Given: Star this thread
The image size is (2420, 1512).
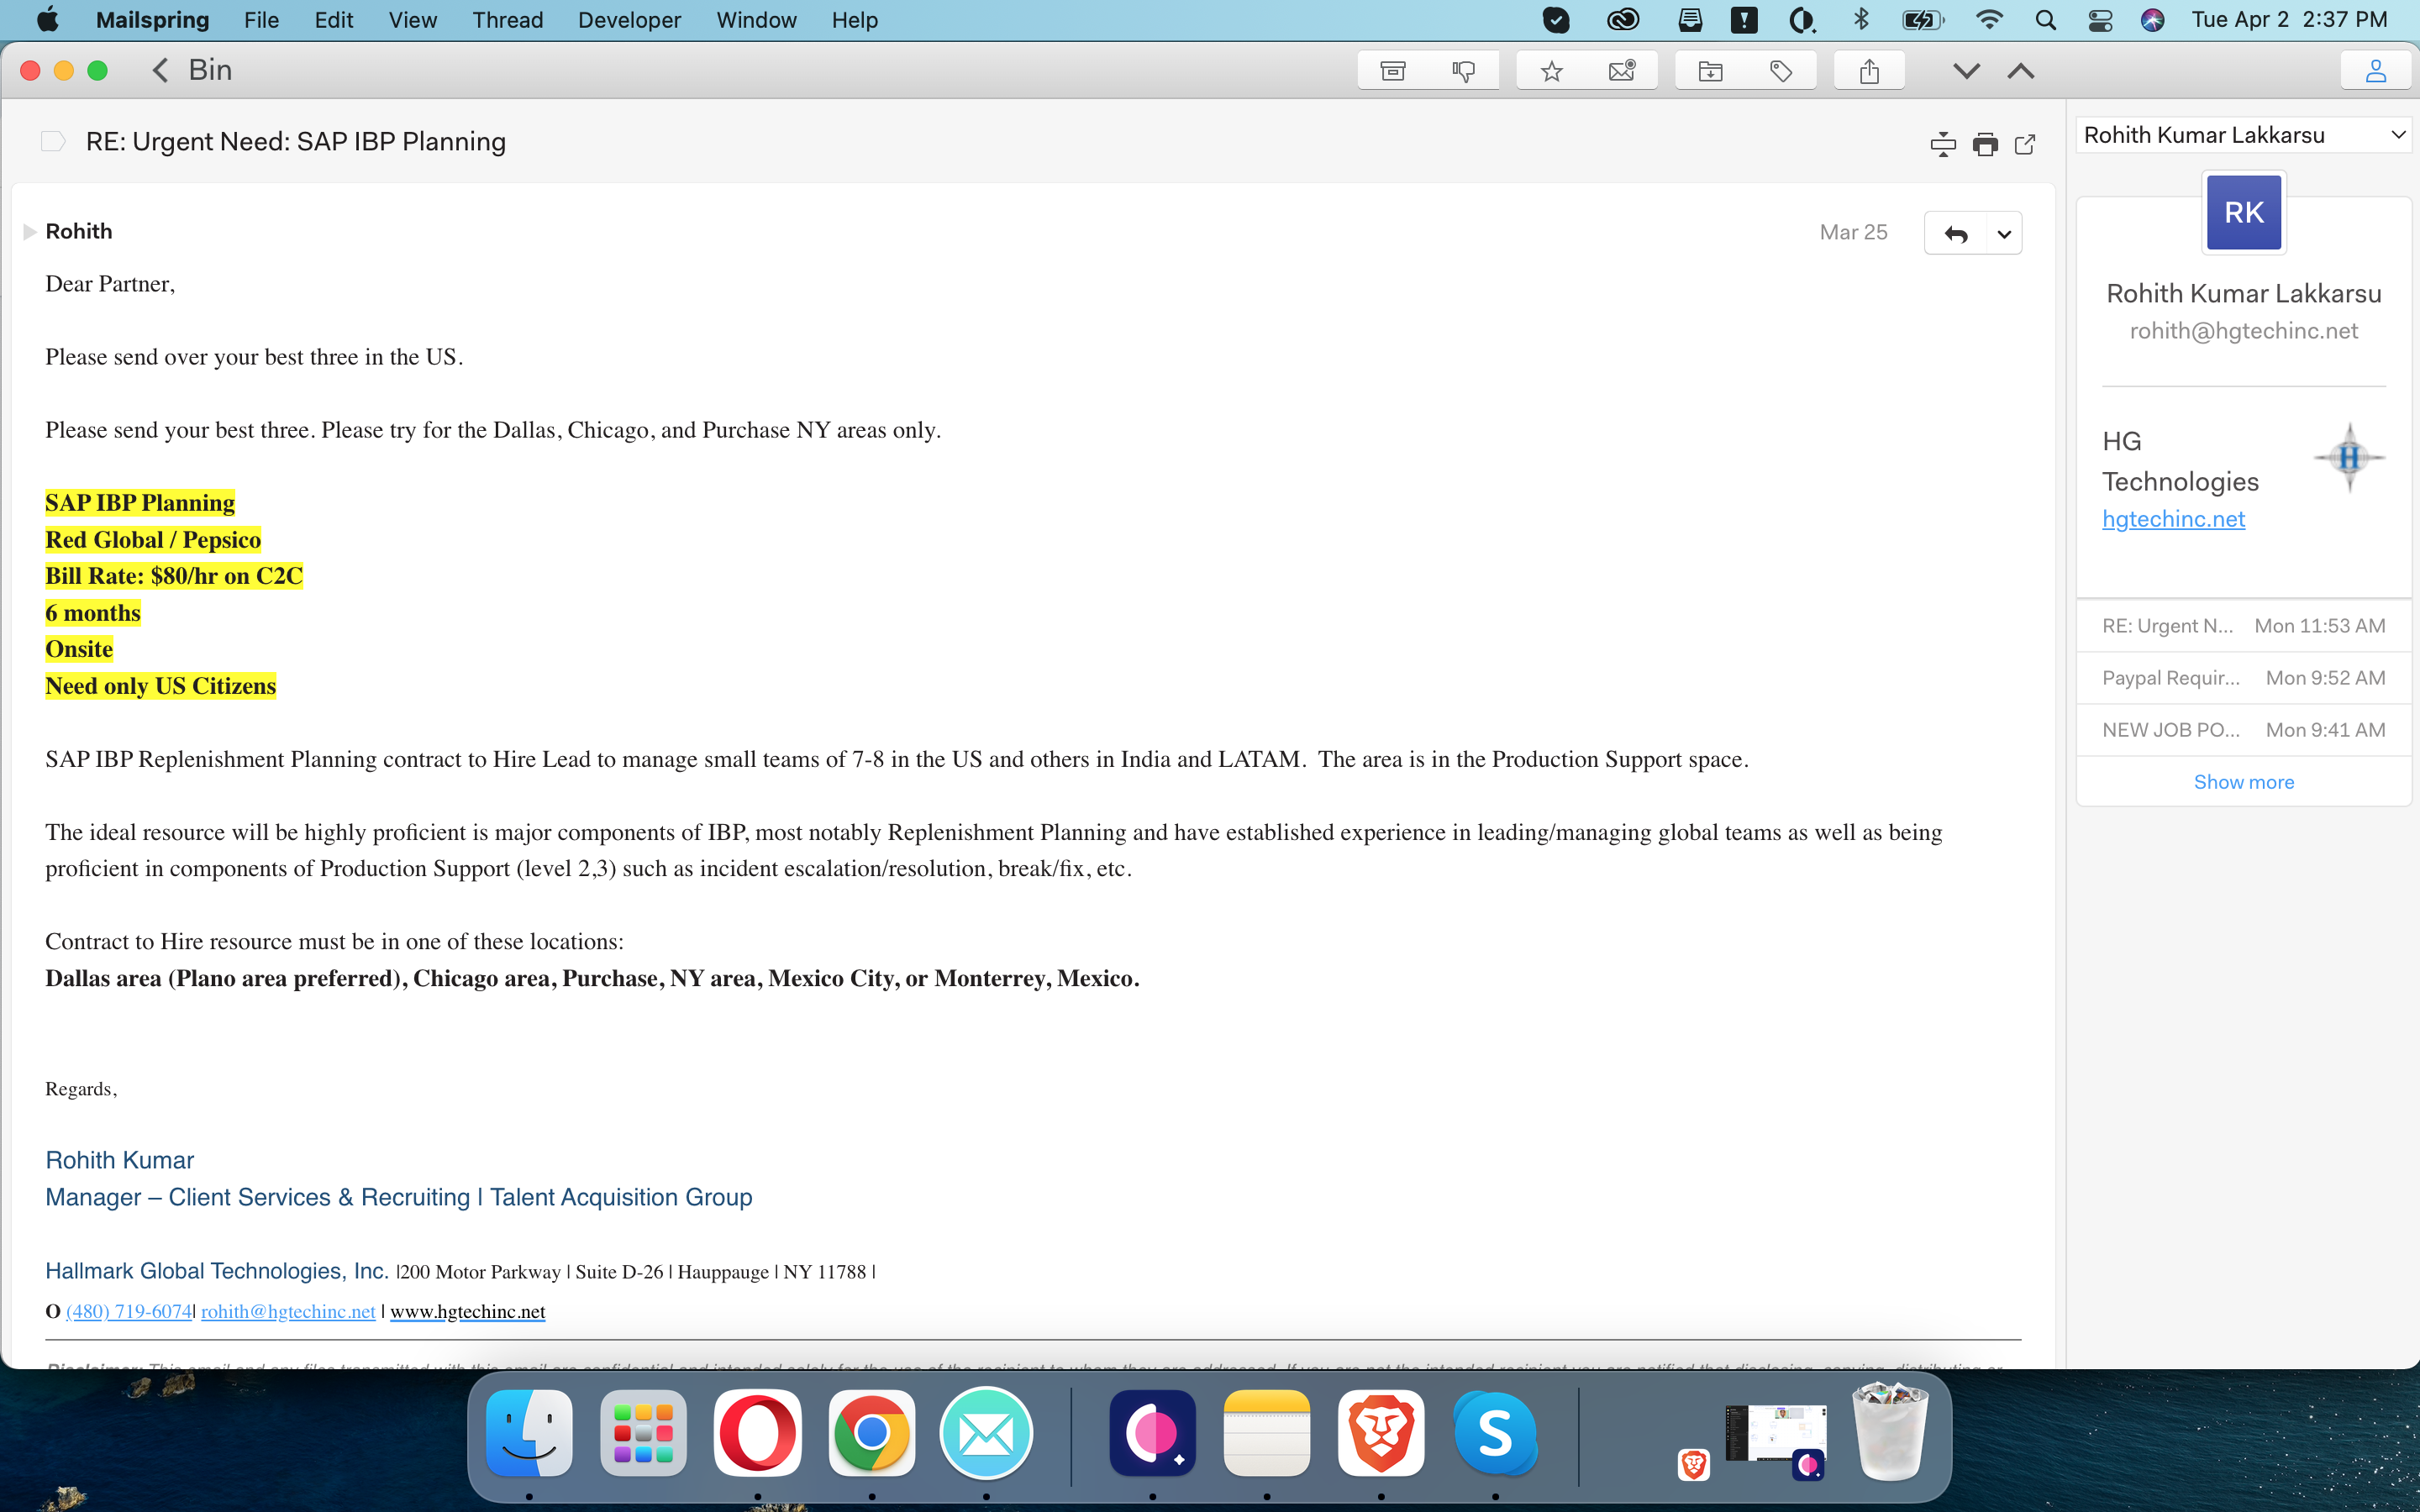Looking at the screenshot, I should tap(1551, 71).
